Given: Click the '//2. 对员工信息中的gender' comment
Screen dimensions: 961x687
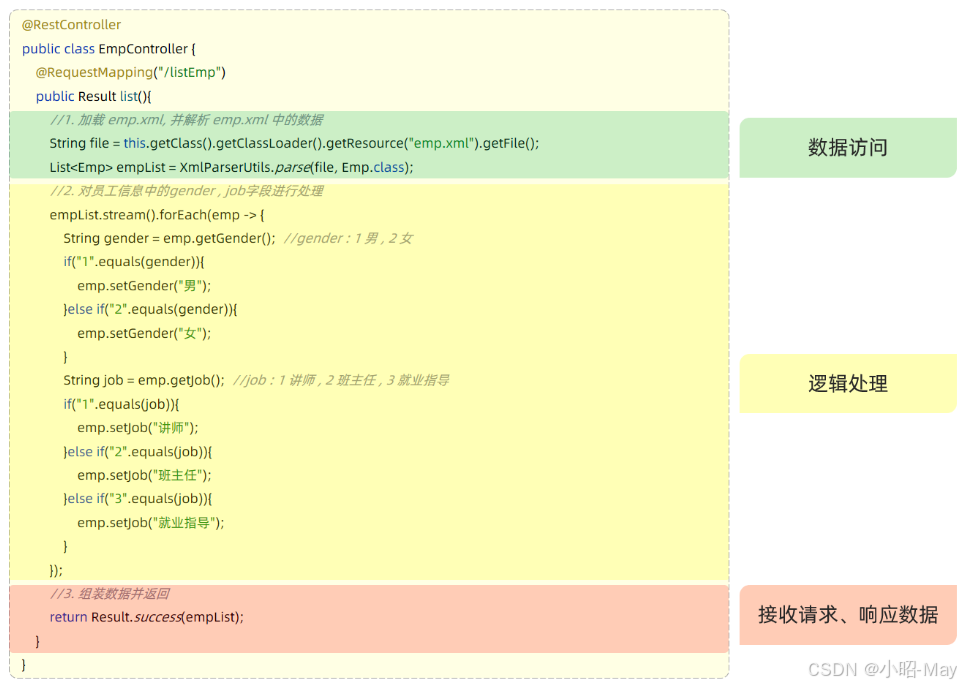Looking at the screenshot, I should coord(186,191).
